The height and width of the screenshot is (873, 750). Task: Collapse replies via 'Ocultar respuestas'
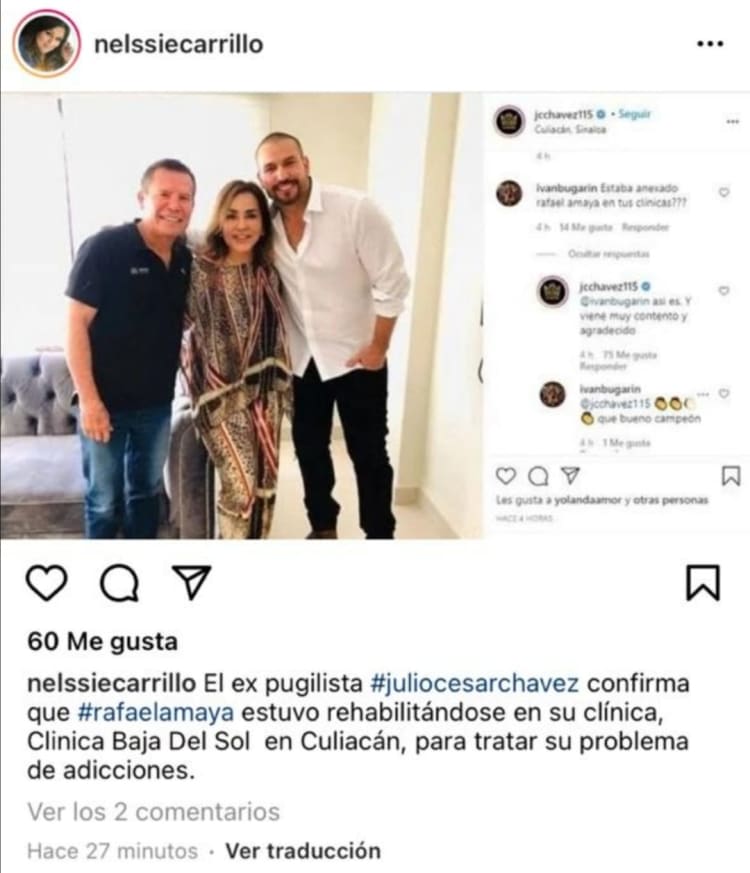click(609, 254)
